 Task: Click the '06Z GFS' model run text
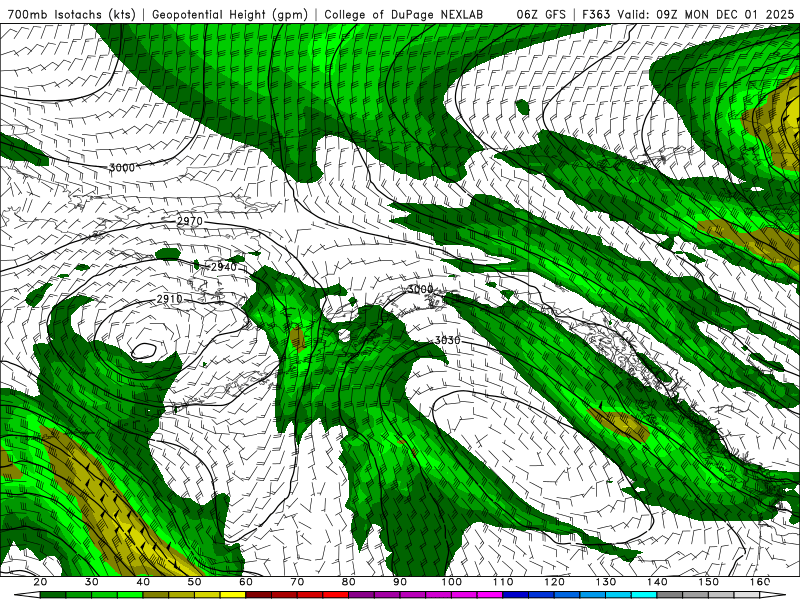point(541,14)
